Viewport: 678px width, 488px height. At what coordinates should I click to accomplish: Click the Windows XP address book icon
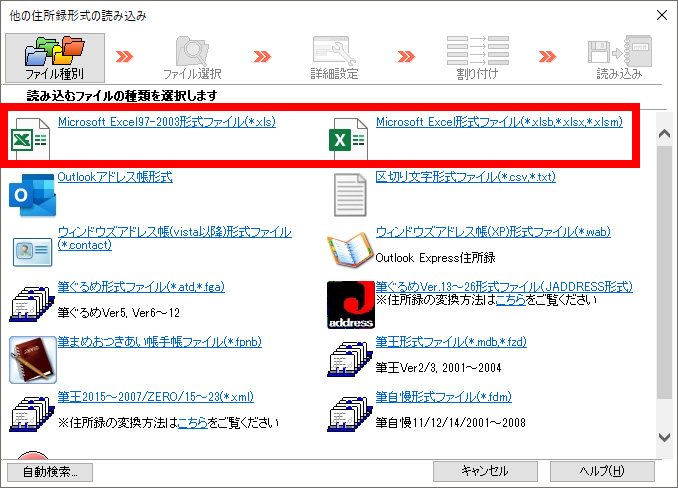point(350,250)
